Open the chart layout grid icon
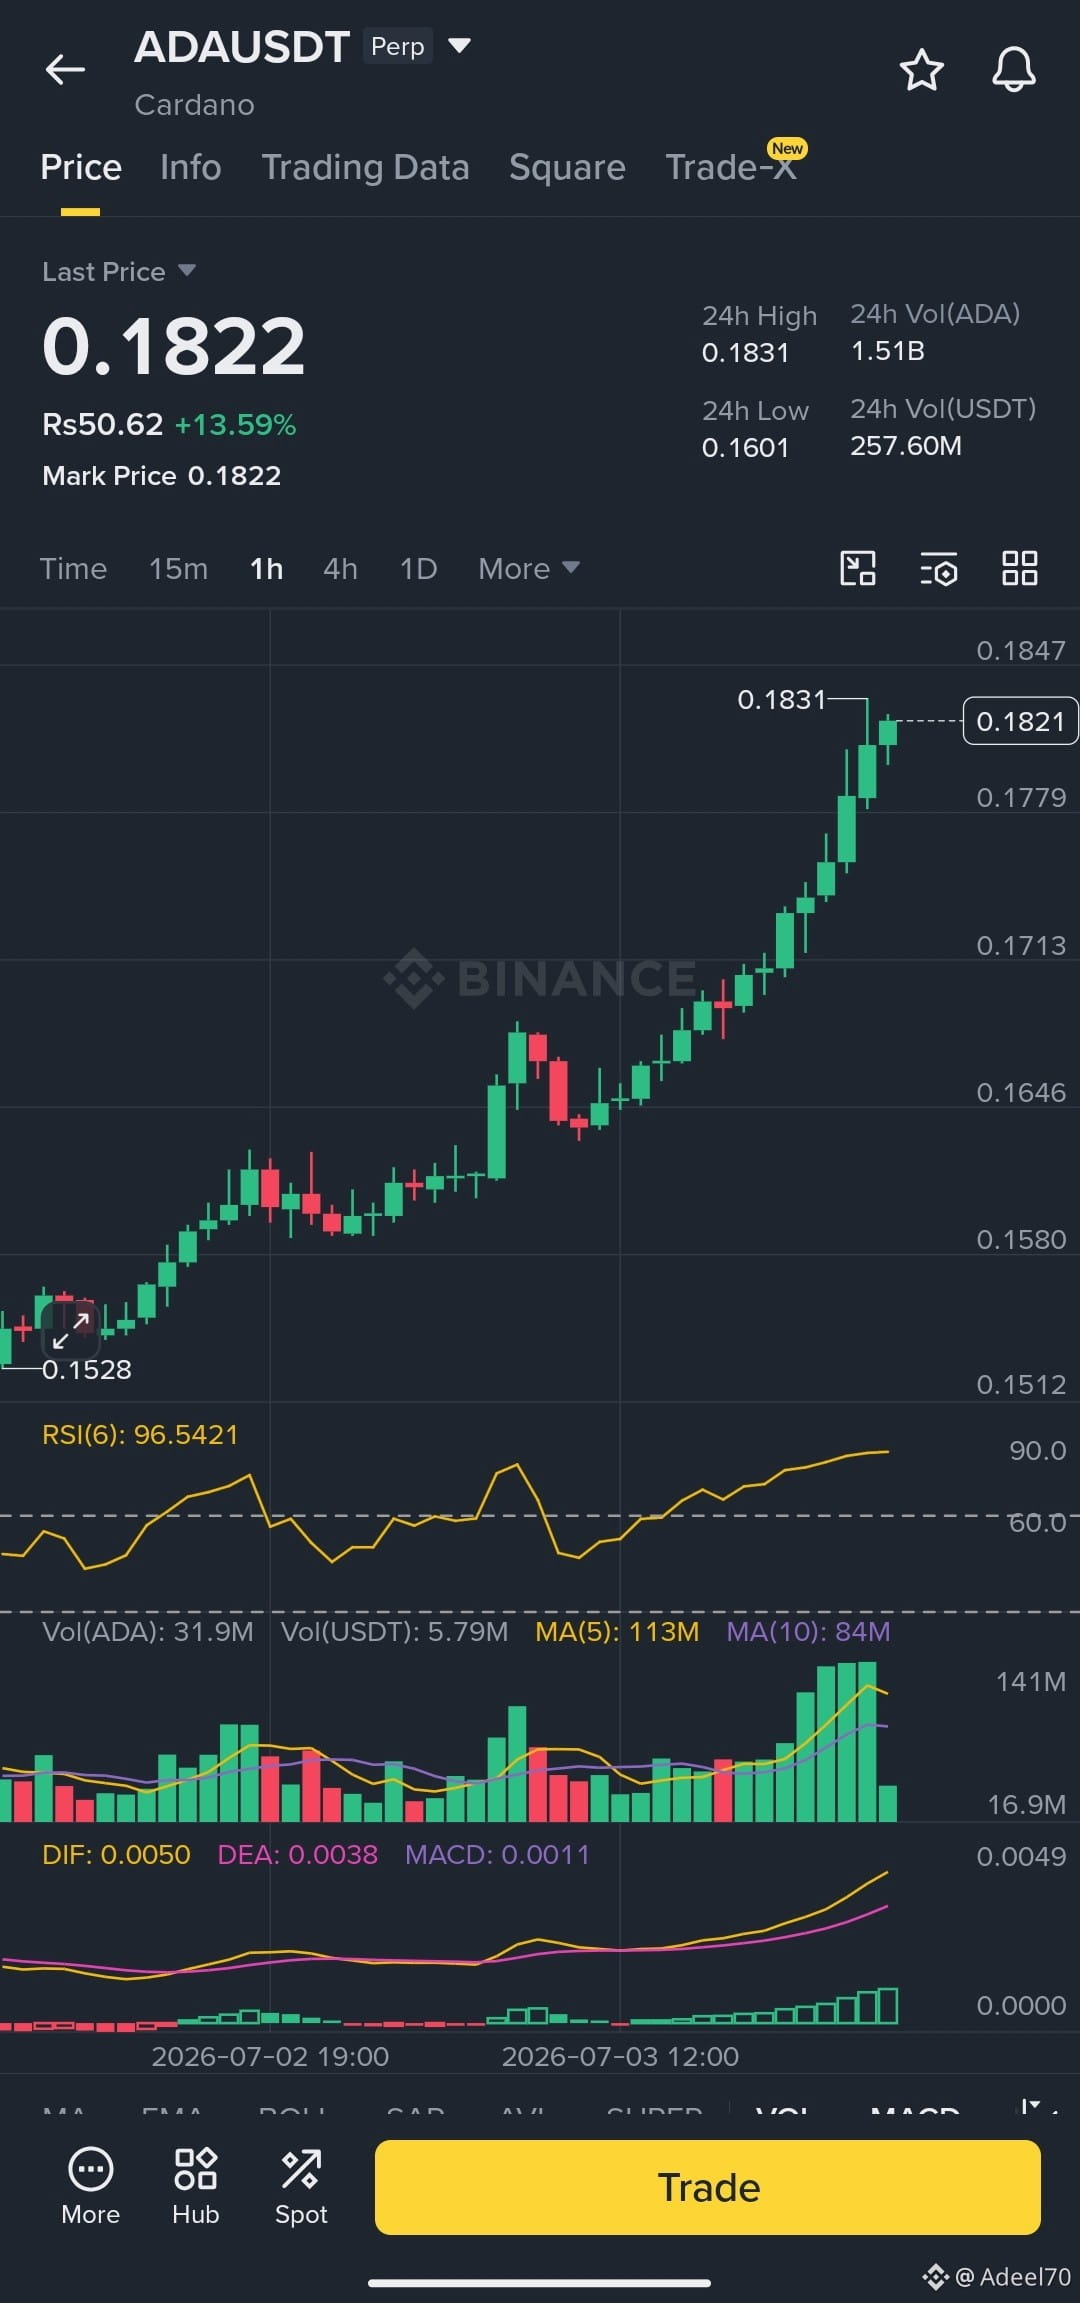The height and width of the screenshot is (2303, 1080). (1020, 568)
